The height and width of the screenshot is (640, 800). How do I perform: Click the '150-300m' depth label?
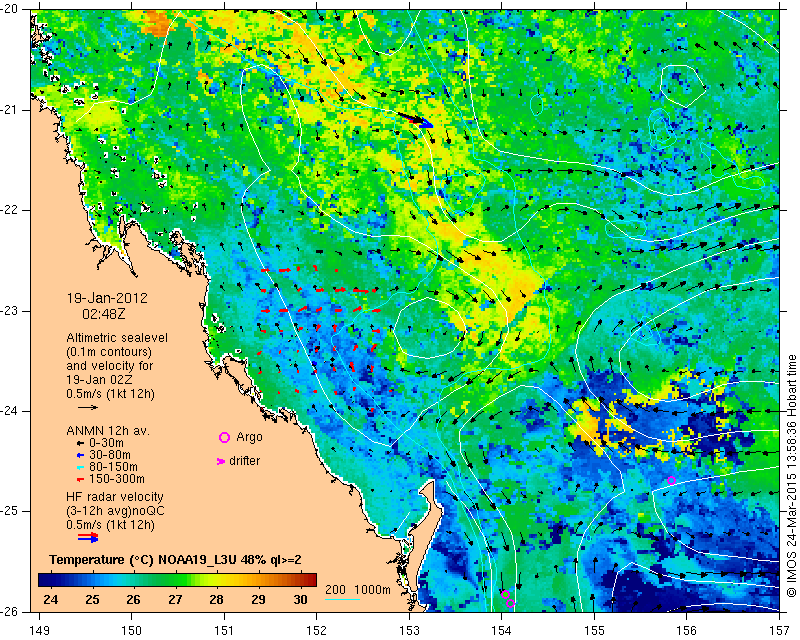pos(117,480)
